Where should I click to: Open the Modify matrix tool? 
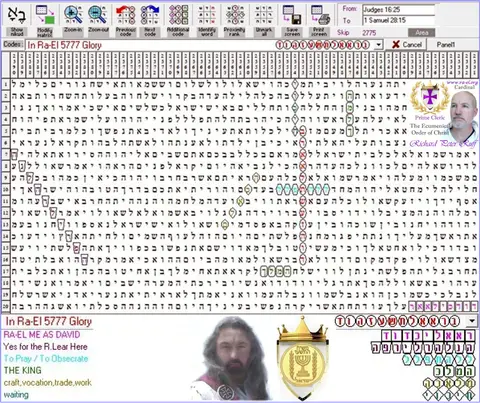(x=45, y=14)
